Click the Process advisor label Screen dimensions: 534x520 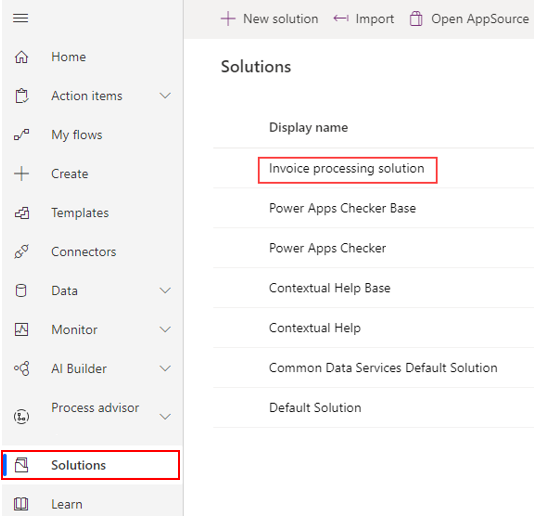click(95, 408)
